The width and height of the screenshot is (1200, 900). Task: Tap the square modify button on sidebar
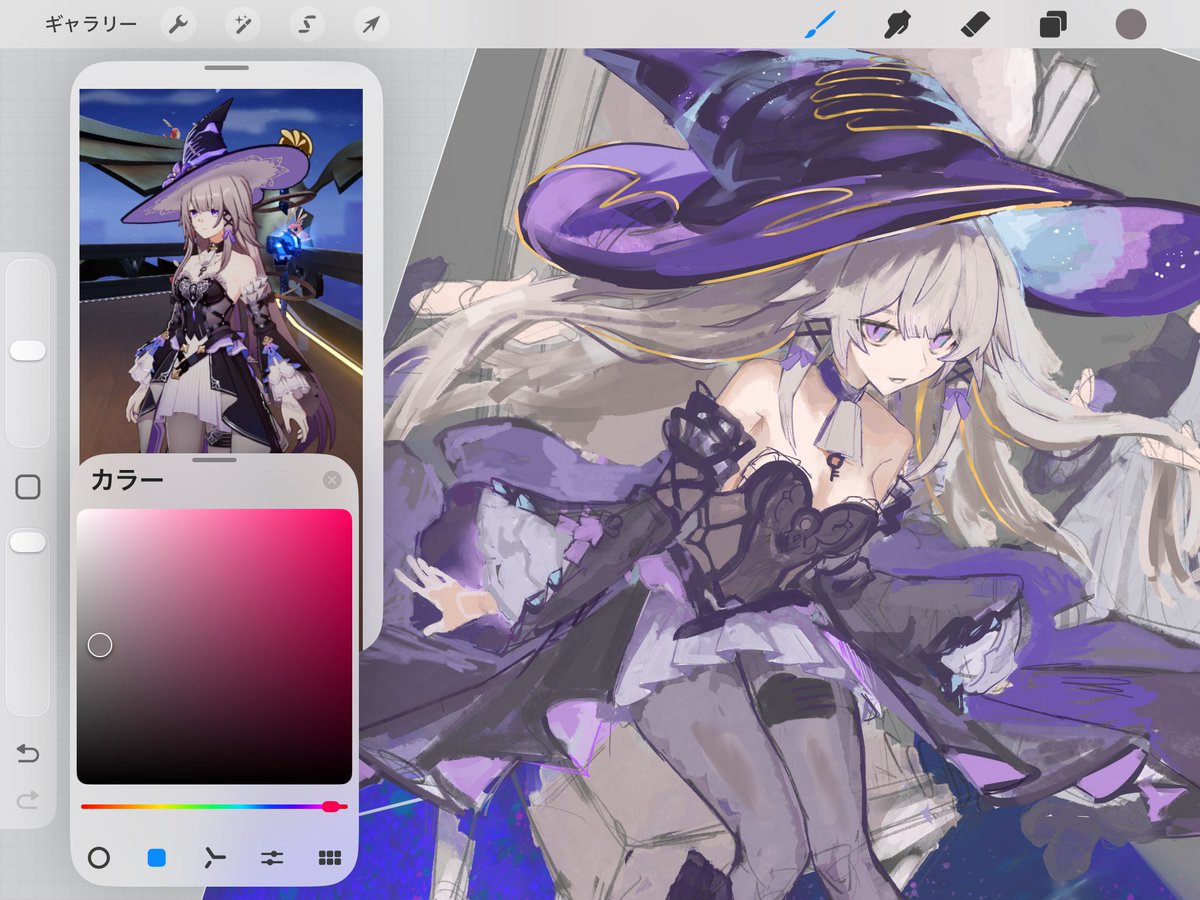pyautogui.click(x=28, y=487)
